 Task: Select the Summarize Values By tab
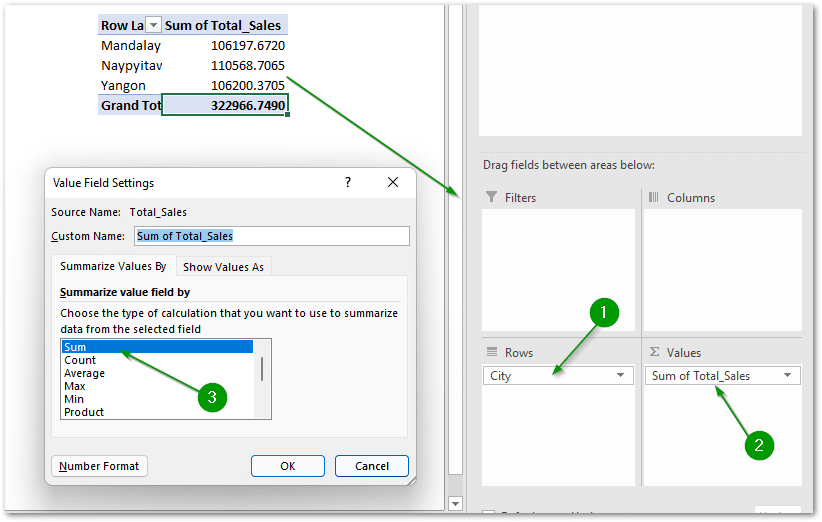113,266
